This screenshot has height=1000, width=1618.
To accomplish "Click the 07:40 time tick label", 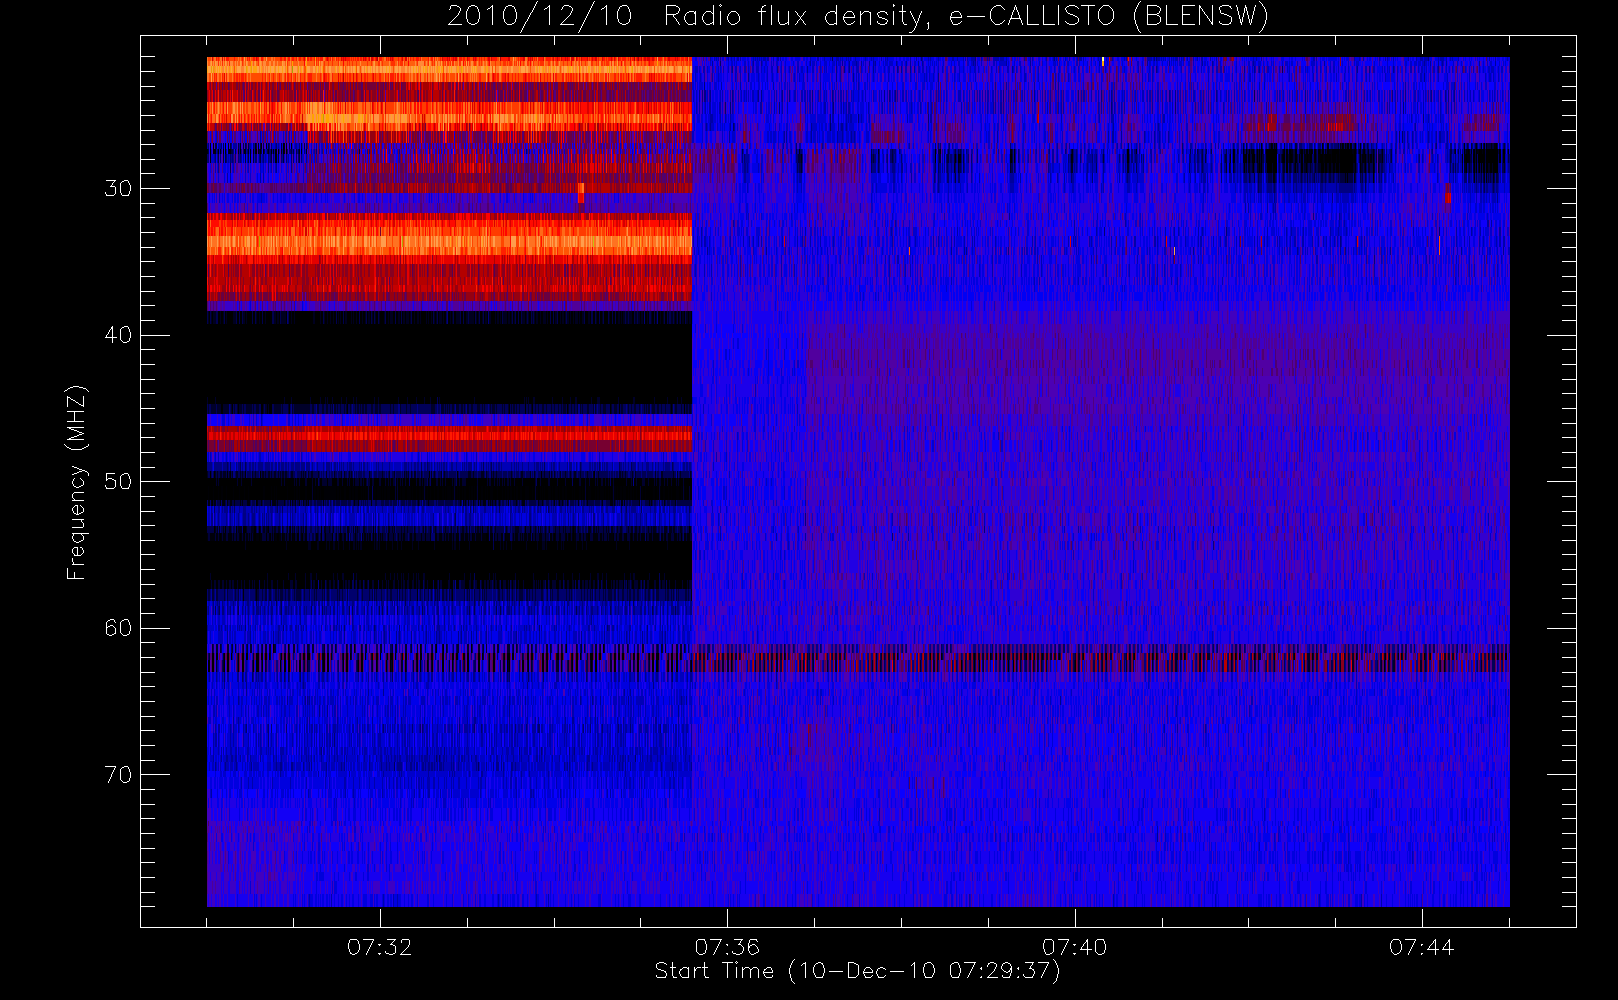I will click(1074, 947).
